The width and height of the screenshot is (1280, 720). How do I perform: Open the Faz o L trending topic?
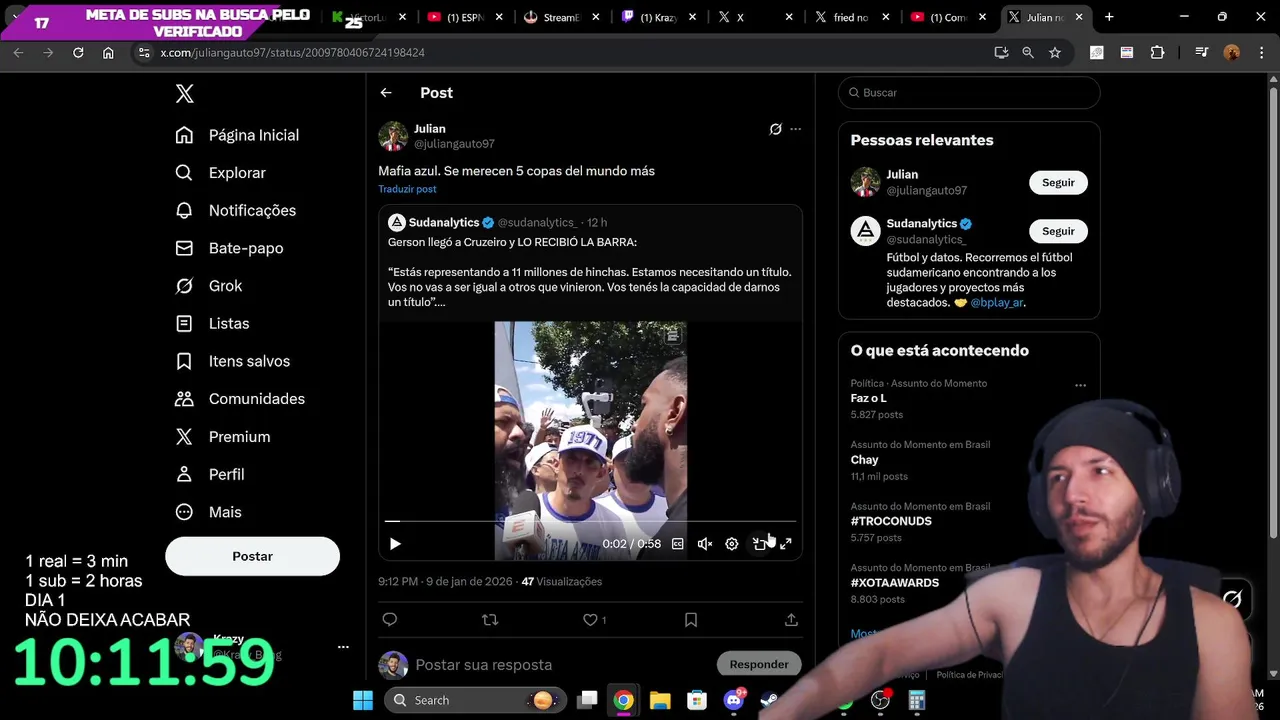click(869, 398)
